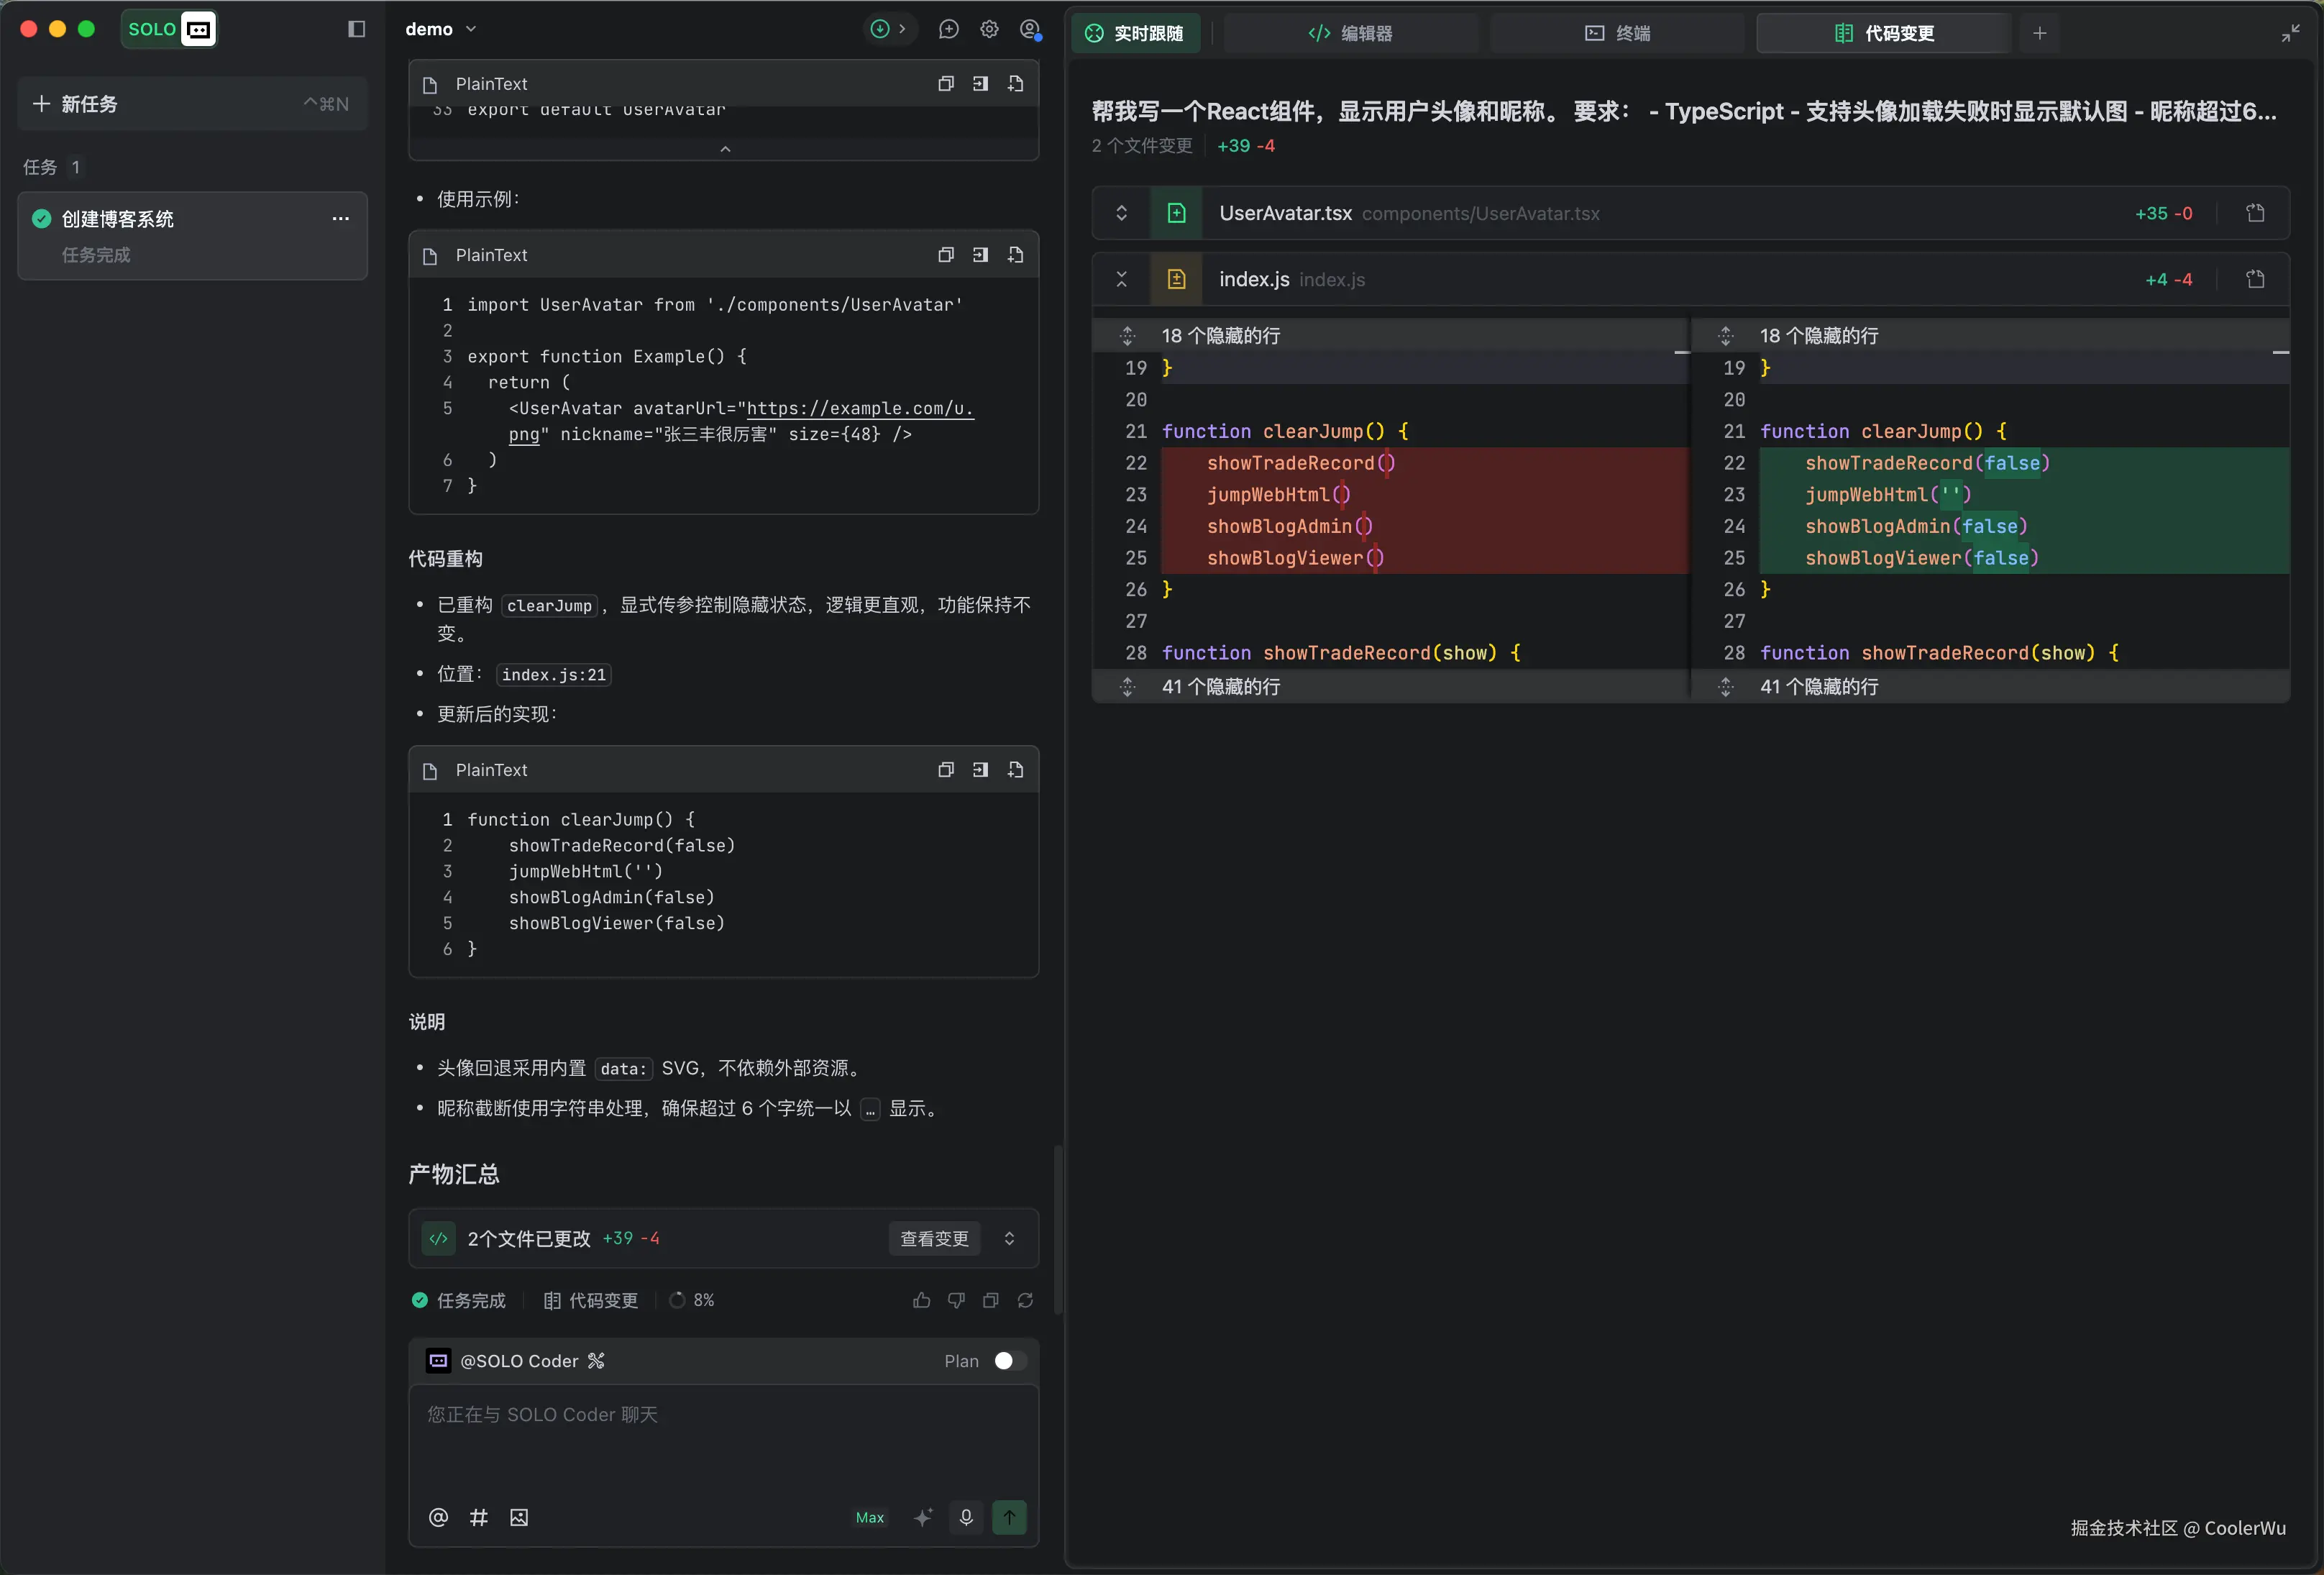
Task: Click the microphone voice input icon
Action: (966, 1517)
